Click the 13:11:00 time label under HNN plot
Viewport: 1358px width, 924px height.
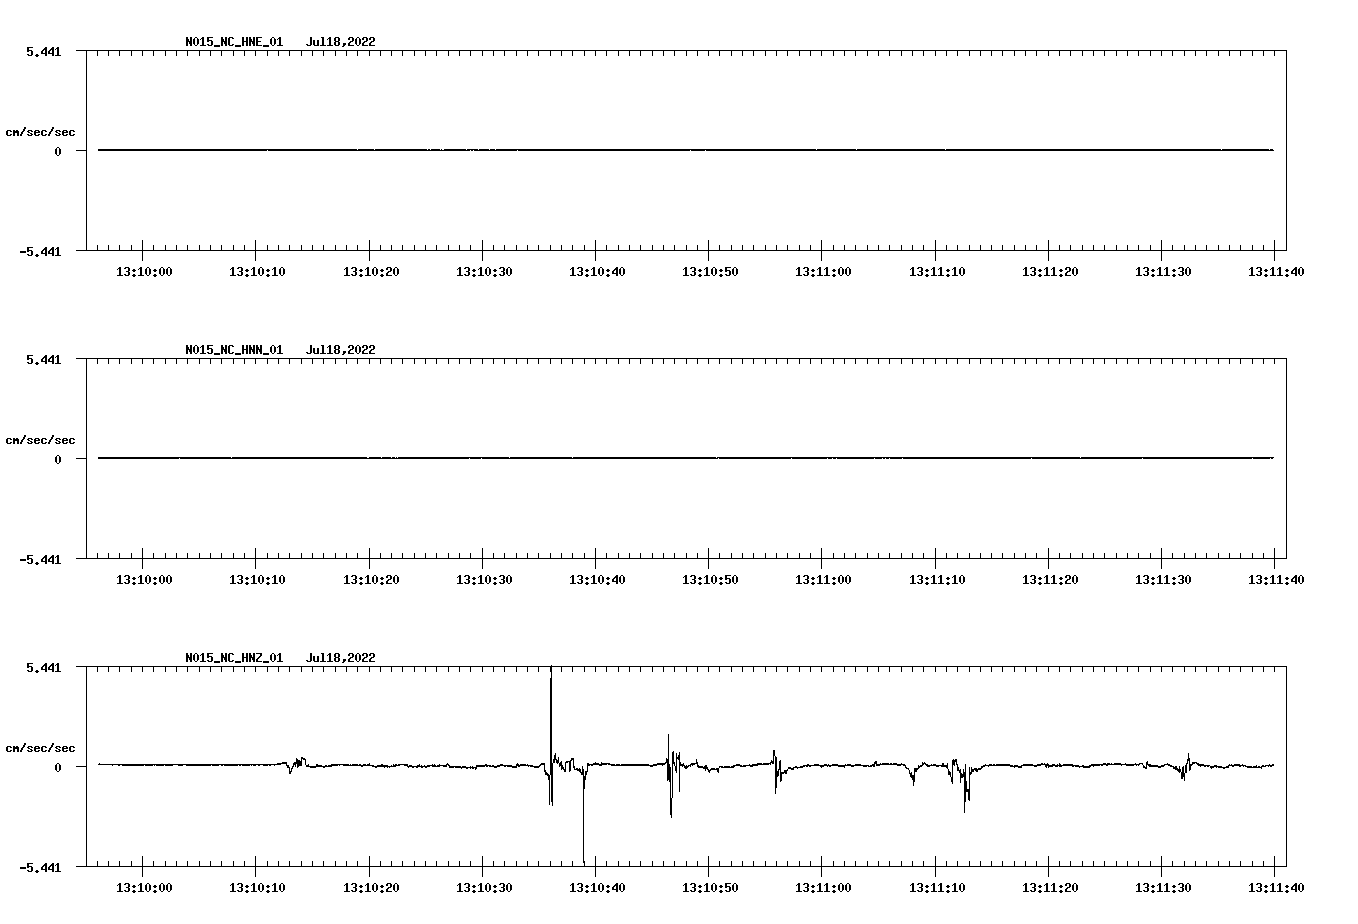pos(823,579)
